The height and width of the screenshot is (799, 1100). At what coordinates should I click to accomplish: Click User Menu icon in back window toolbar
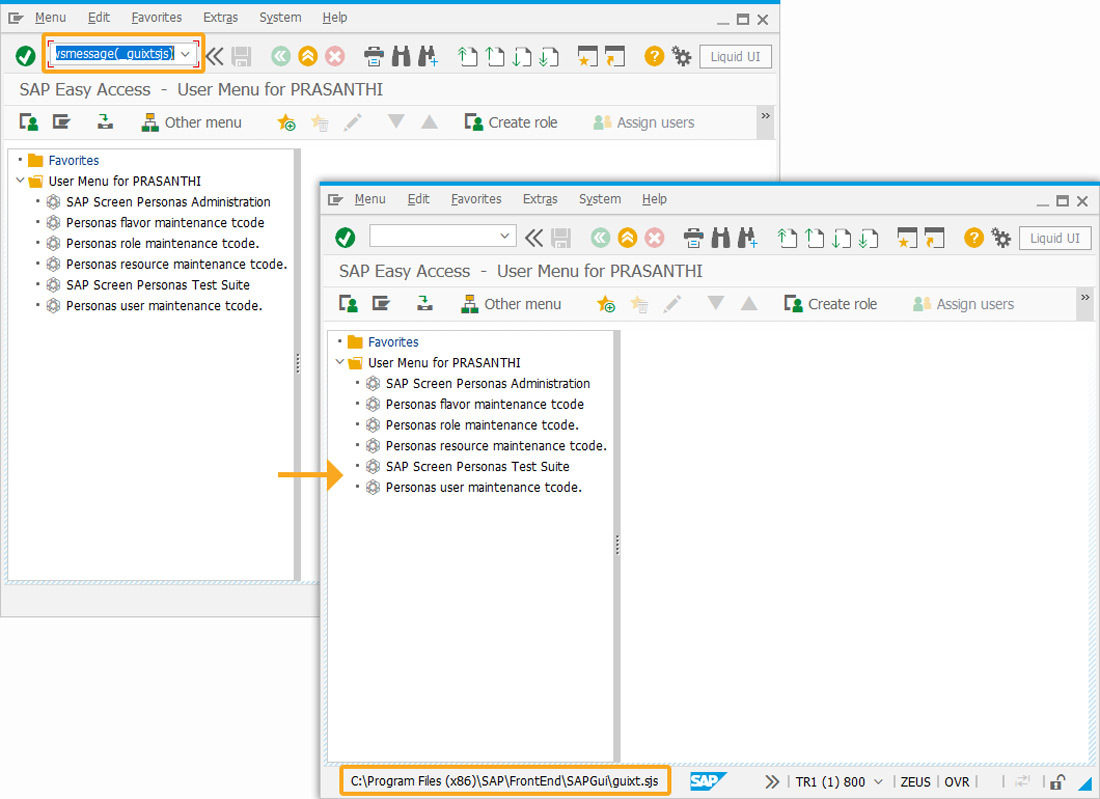(29, 122)
